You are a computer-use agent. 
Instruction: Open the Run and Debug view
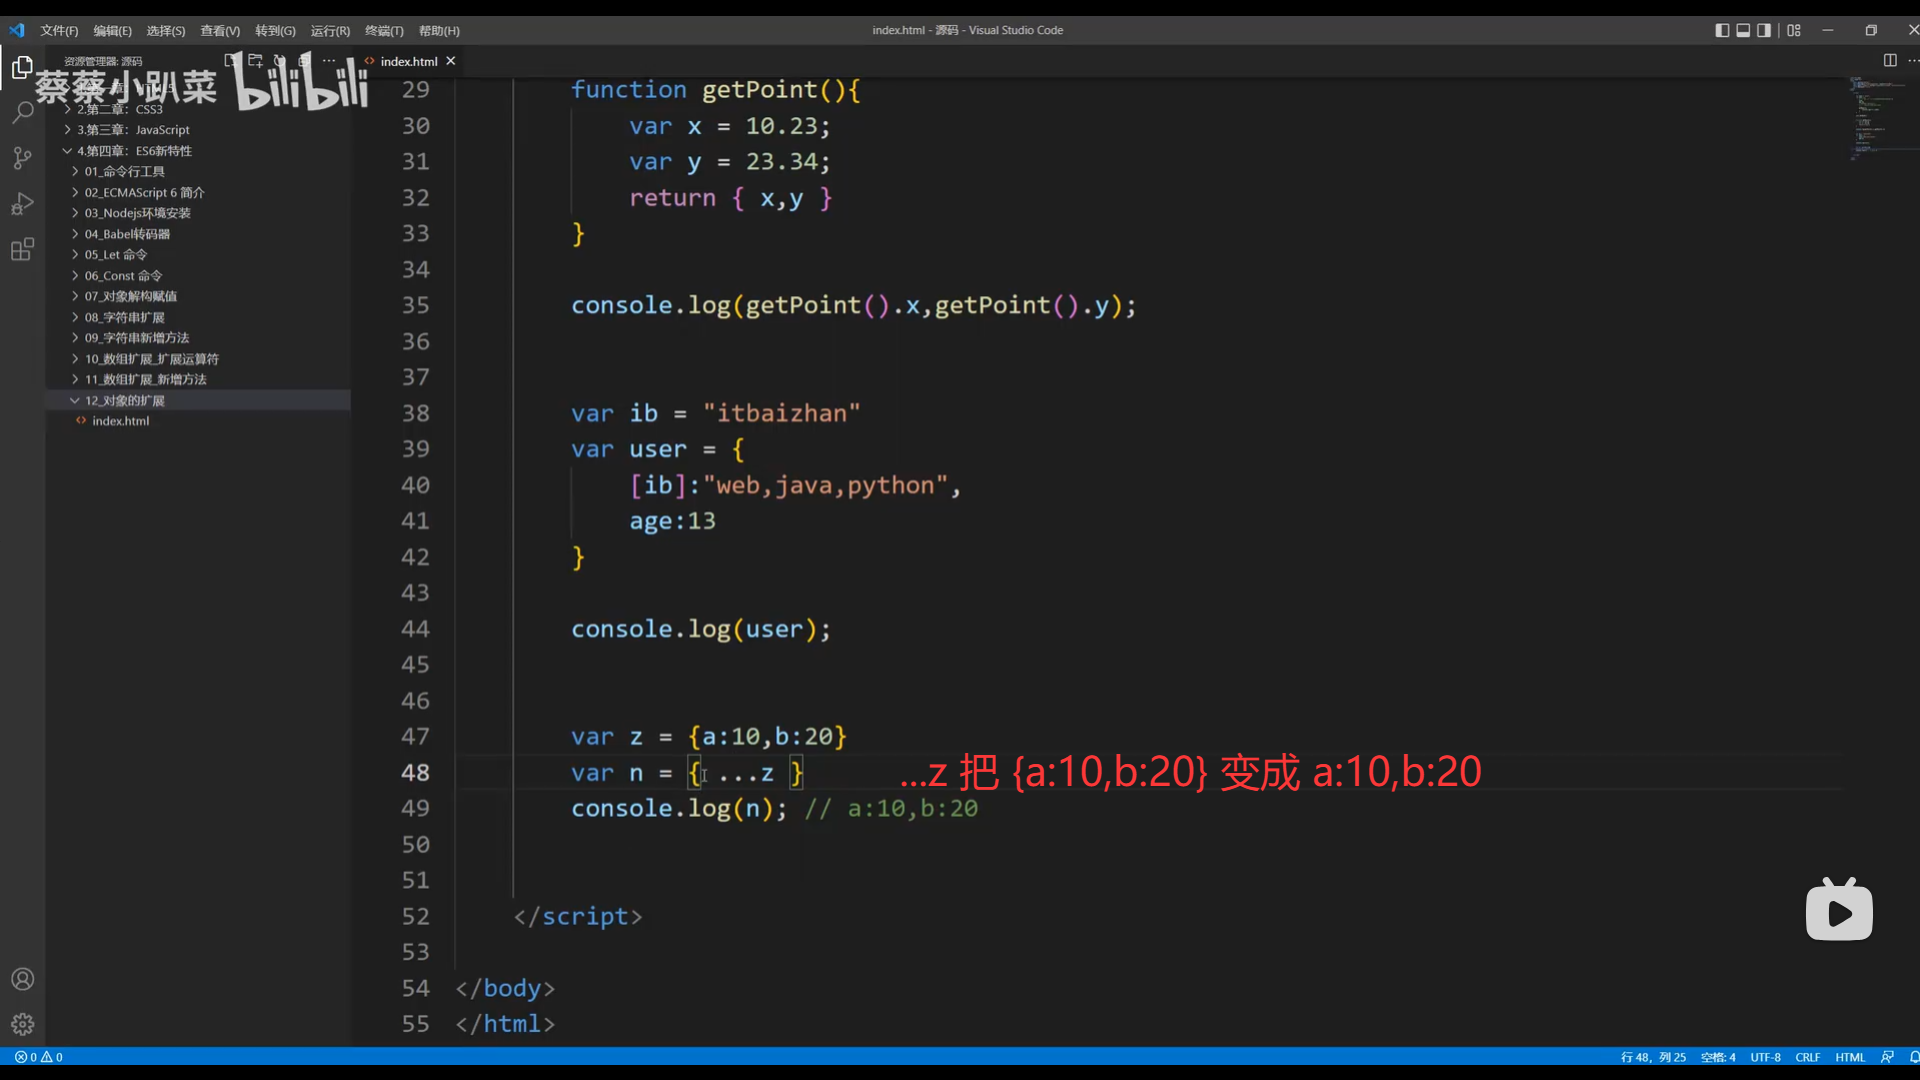tap(22, 204)
